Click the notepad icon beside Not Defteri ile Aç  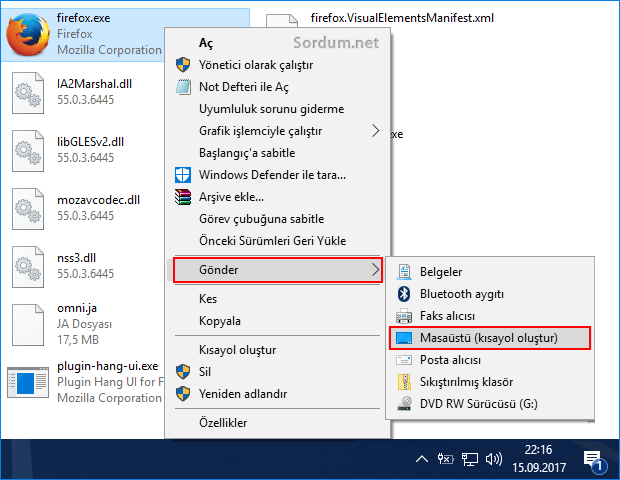pos(183,87)
